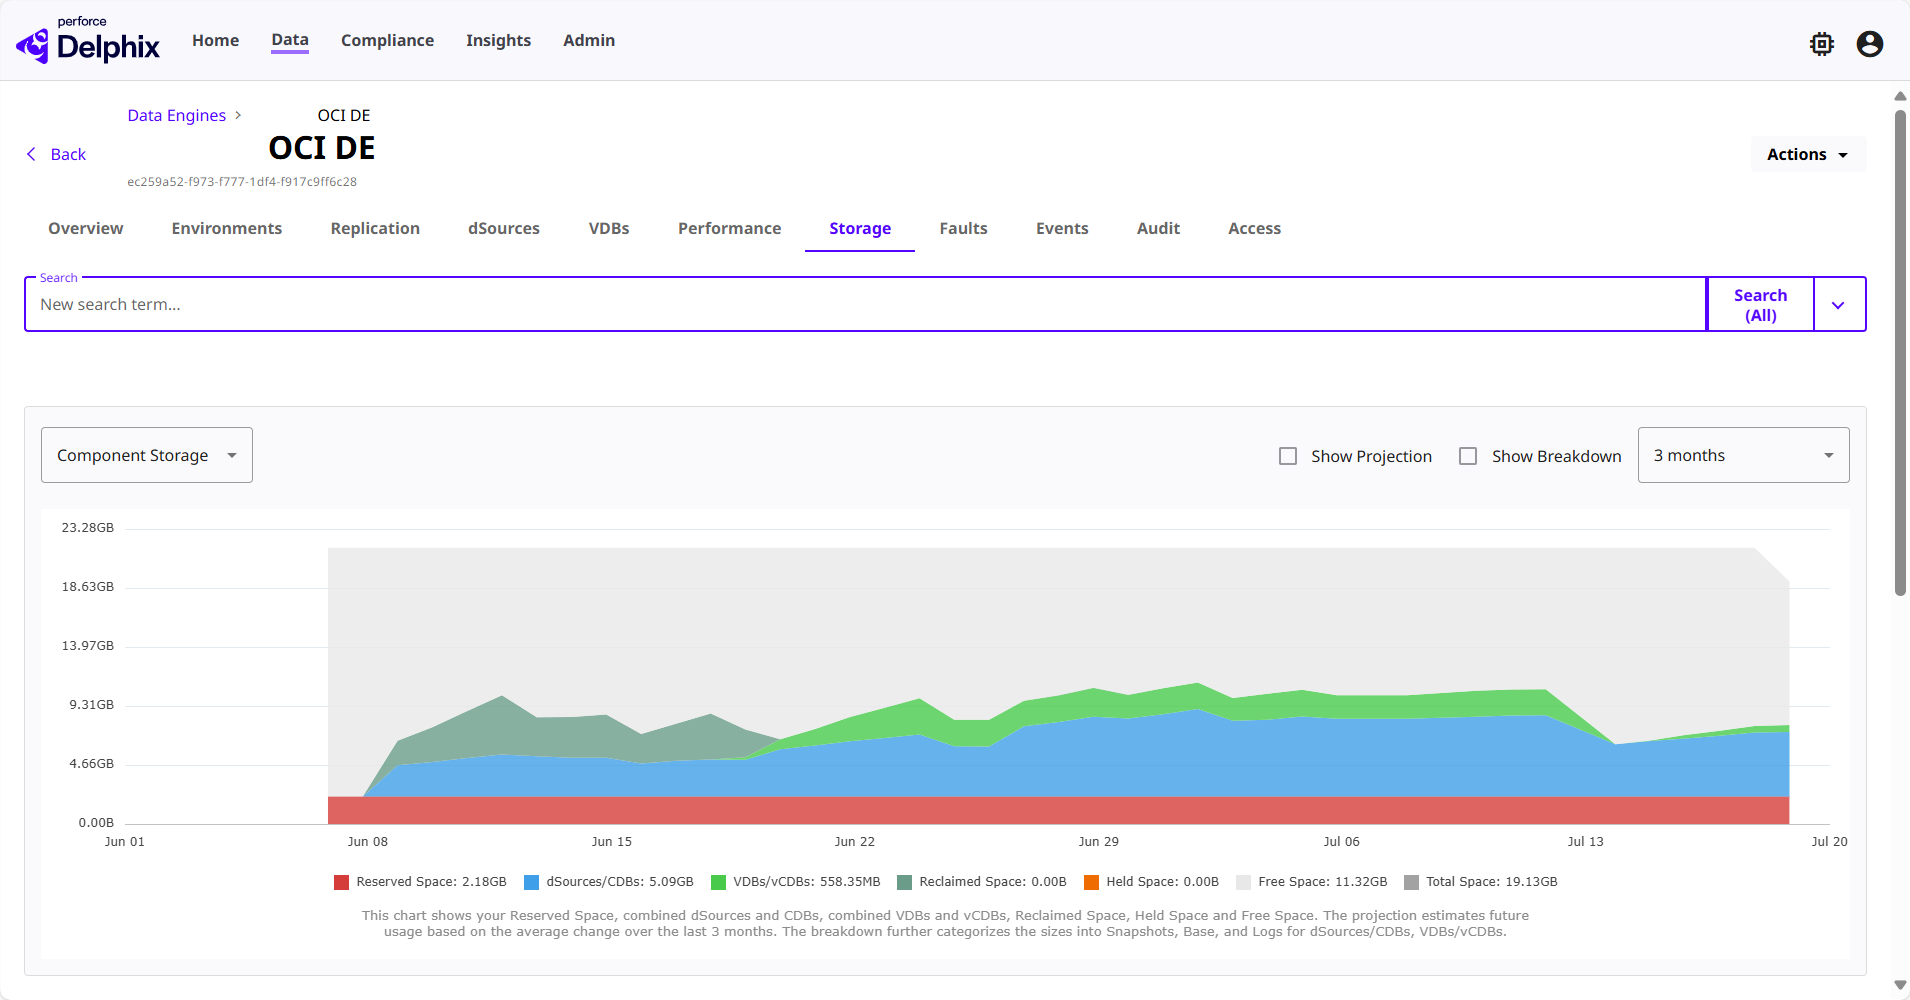Follow the Data Engines breadcrumb link
Screen dimensions: 1910x1000
pyautogui.click(x=177, y=115)
